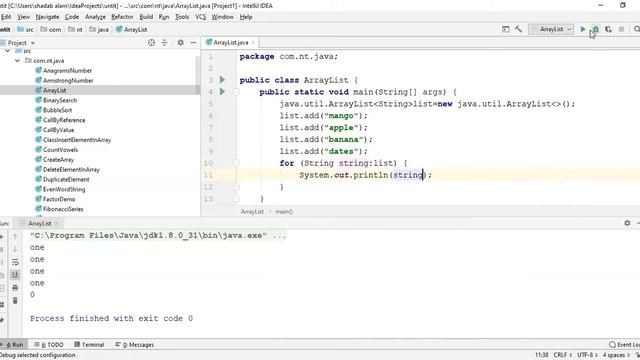This screenshot has width=640, height=360.
Task: Click ArrayList breadcrumb in the navigation bar
Action: tap(131, 29)
